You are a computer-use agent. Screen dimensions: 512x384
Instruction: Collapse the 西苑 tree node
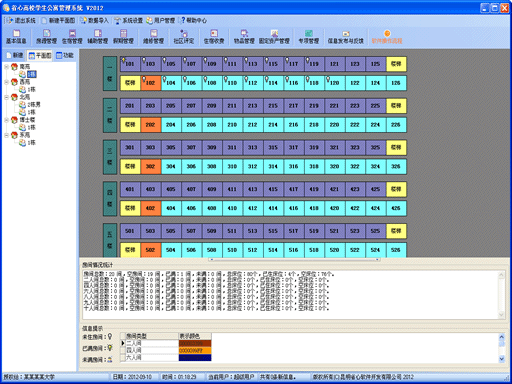click(6, 82)
